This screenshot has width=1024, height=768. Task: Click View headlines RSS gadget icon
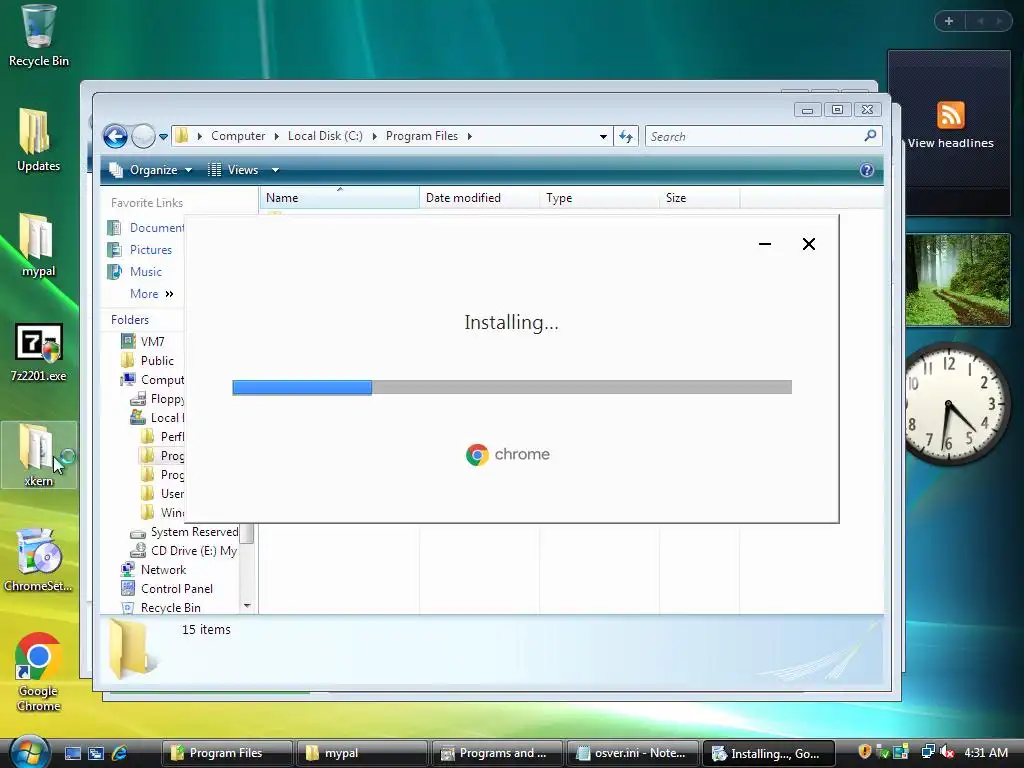coord(950,116)
